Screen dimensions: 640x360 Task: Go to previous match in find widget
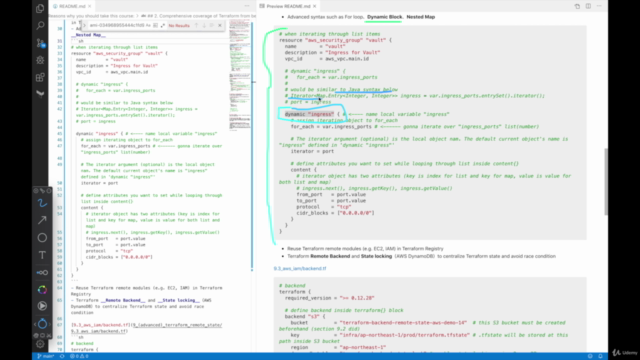coord(196,25)
